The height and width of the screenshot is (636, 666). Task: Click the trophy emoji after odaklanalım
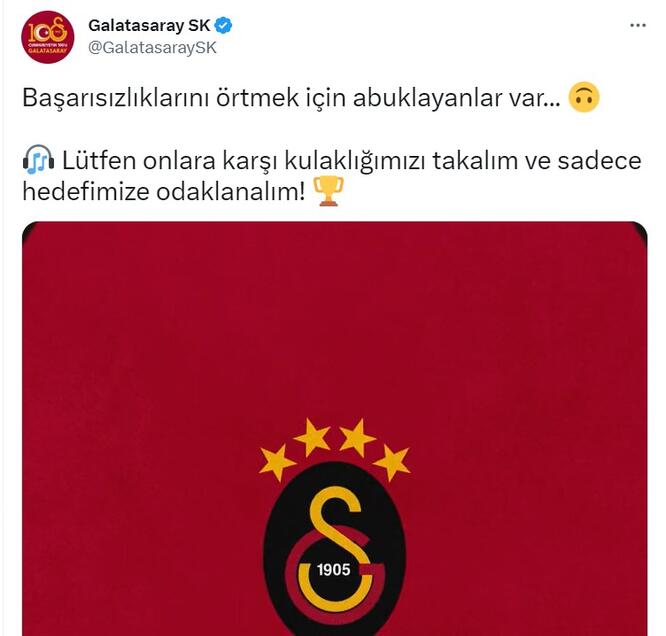pyautogui.click(x=328, y=191)
